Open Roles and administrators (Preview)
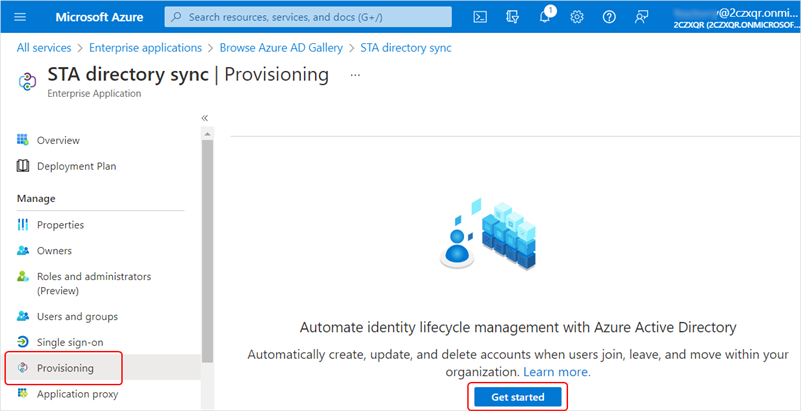 click(94, 283)
